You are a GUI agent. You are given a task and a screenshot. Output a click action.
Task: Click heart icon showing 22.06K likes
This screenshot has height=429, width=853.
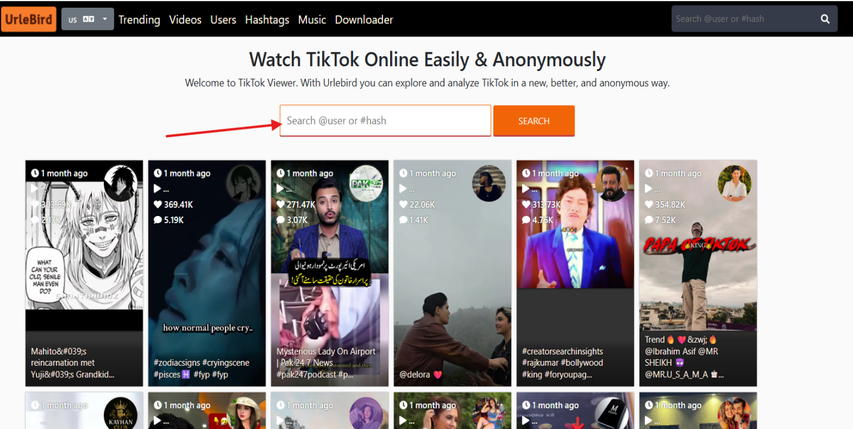click(404, 204)
